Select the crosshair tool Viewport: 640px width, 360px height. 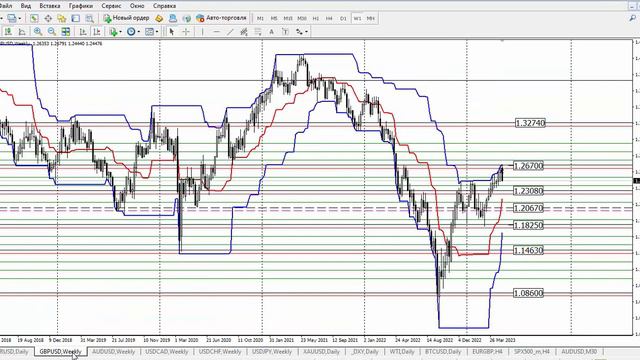coord(186,32)
